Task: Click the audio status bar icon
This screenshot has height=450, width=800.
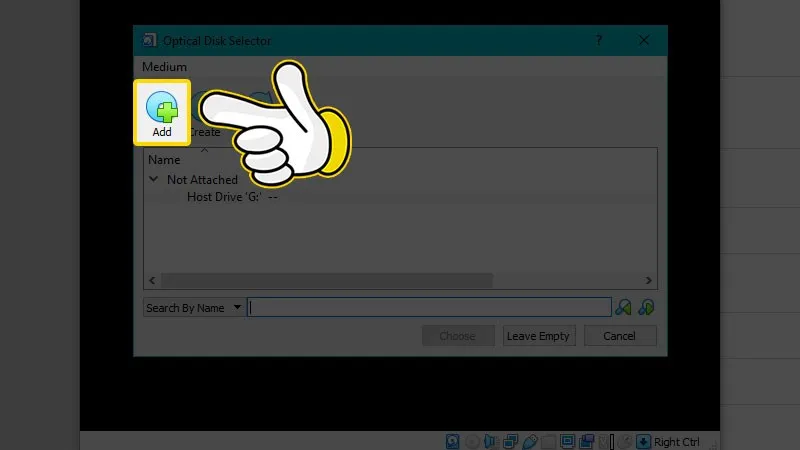Action: (492, 441)
